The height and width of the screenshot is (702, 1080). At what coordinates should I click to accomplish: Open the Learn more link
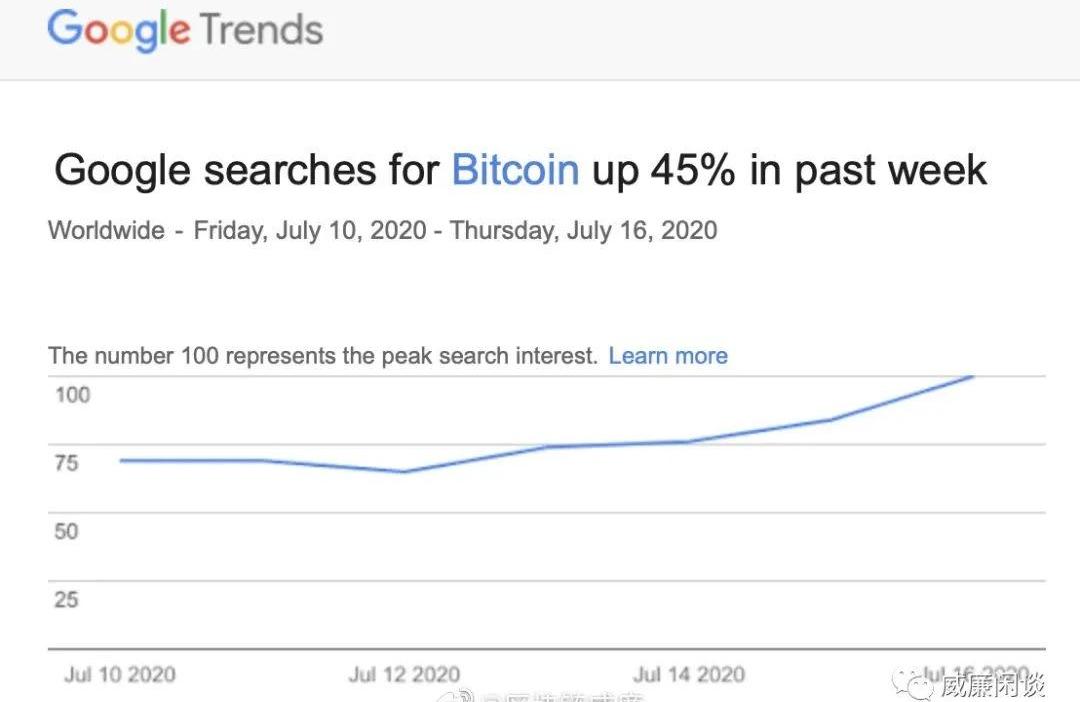(x=668, y=355)
